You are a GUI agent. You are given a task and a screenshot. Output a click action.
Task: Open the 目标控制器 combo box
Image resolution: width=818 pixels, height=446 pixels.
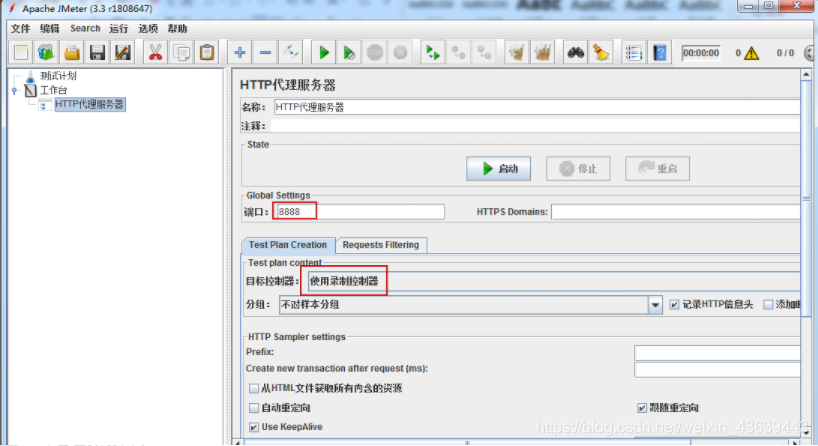[554, 281]
